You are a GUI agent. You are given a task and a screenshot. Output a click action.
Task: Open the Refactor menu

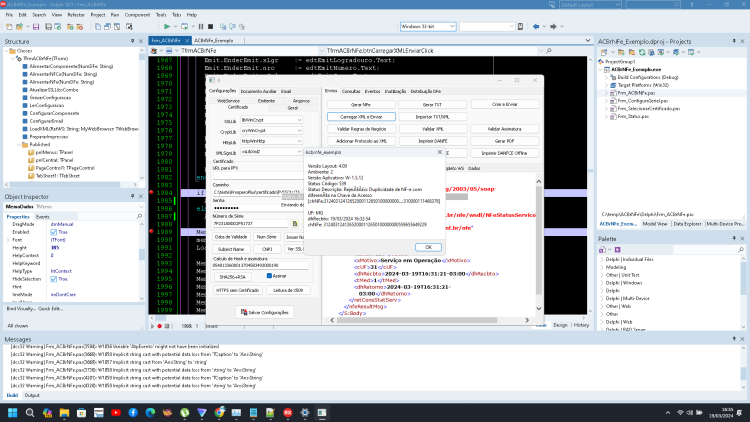point(76,15)
